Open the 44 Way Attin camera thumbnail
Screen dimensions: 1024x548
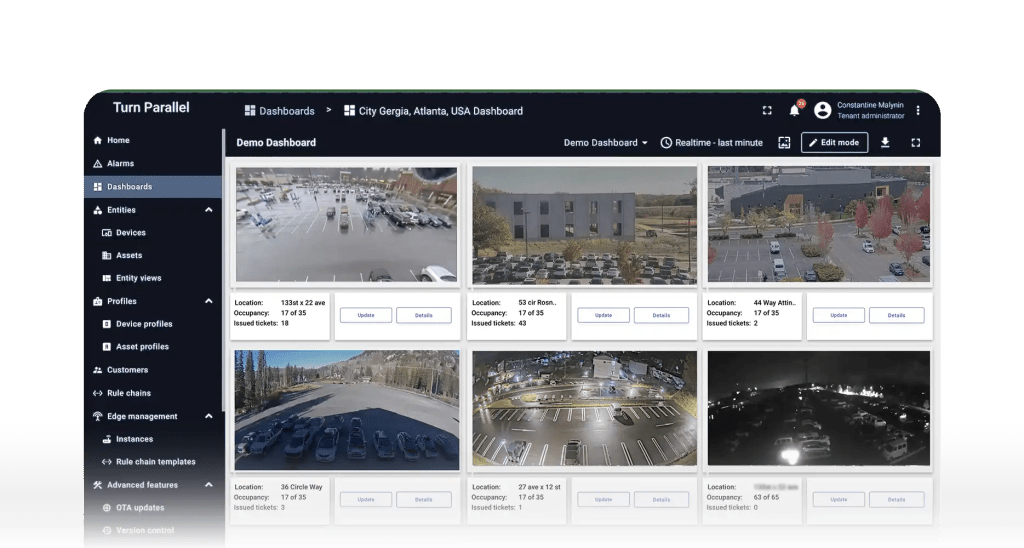(819, 224)
